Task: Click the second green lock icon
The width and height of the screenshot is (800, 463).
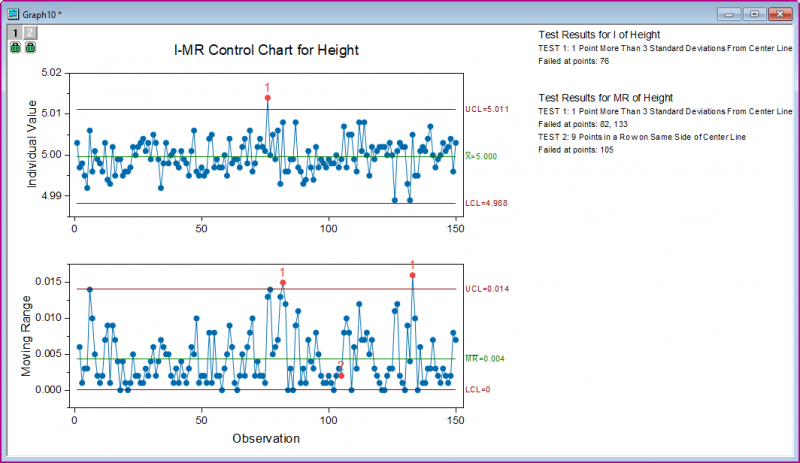Action: [30, 47]
